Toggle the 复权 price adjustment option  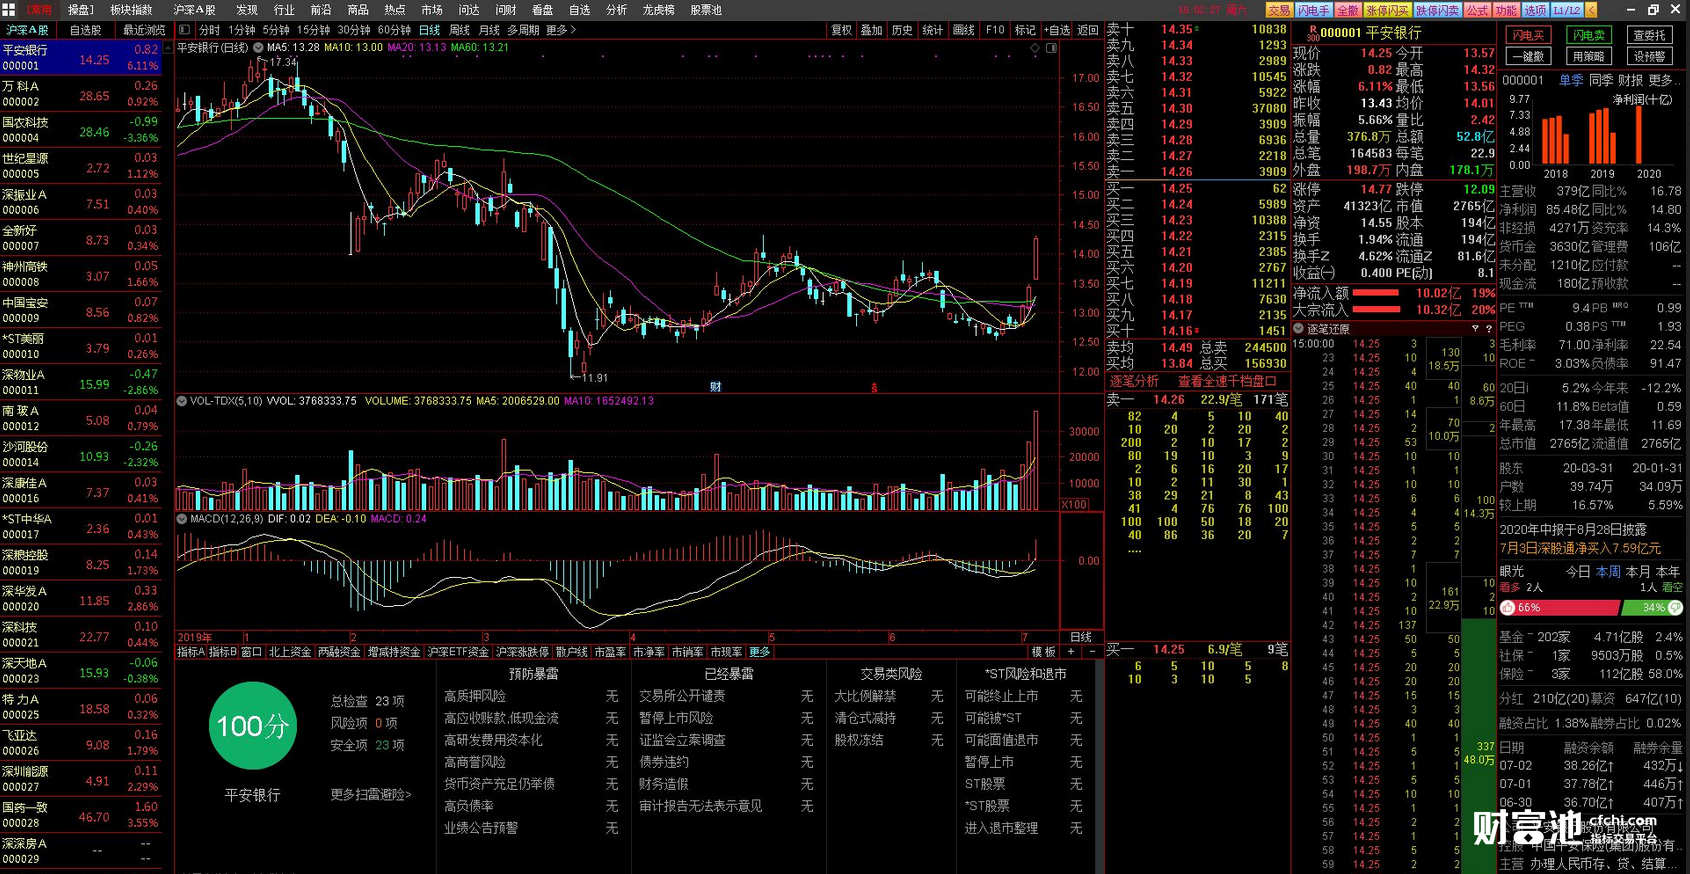(x=842, y=30)
